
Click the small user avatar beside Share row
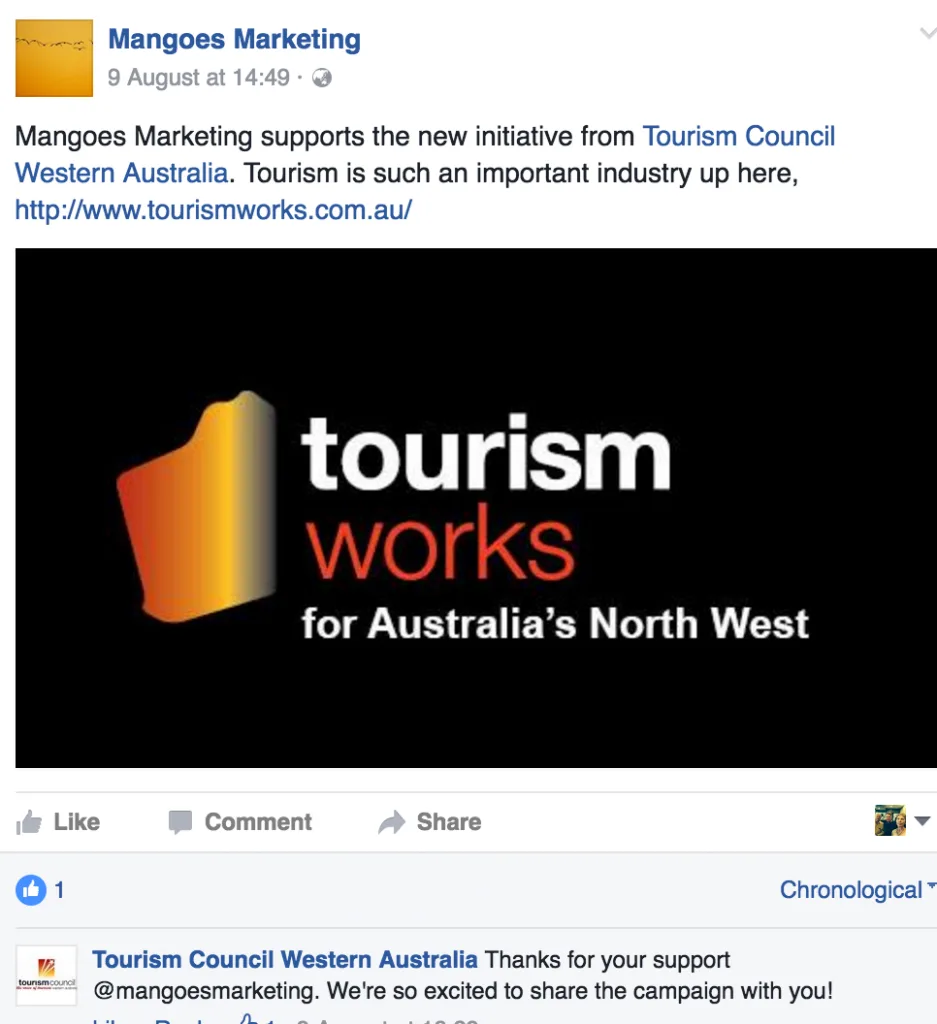coord(890,821)
